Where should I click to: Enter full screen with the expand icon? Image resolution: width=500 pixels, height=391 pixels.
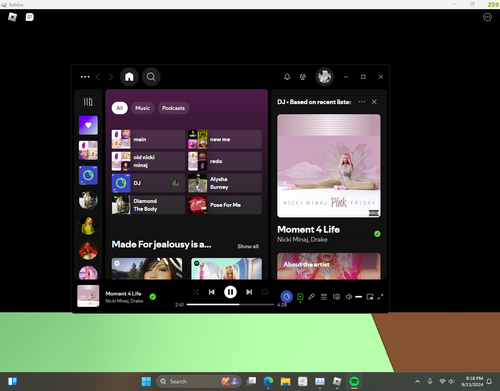380,297
